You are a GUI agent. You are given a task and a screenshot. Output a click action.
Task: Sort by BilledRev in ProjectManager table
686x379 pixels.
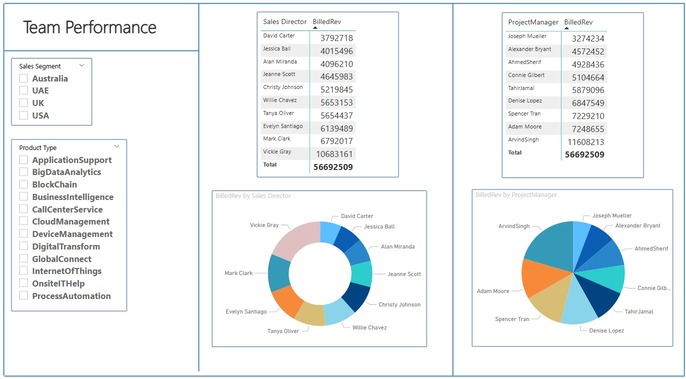(578, 22)
